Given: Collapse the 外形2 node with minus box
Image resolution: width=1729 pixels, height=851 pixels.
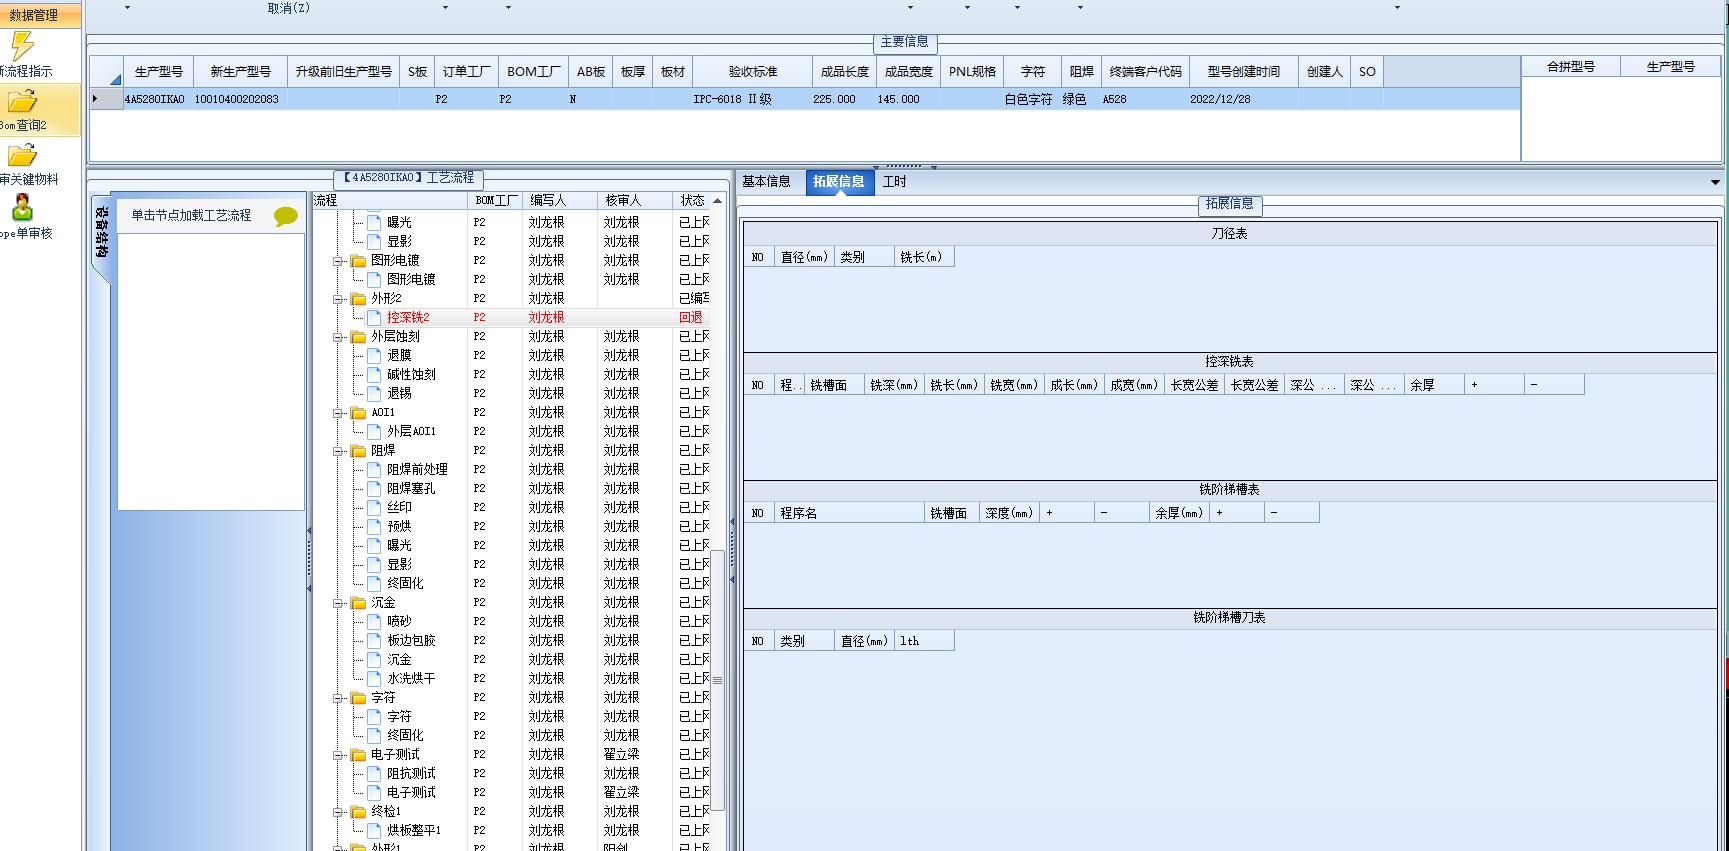Looking at the screenshot, I should click(x=338, y=299).
